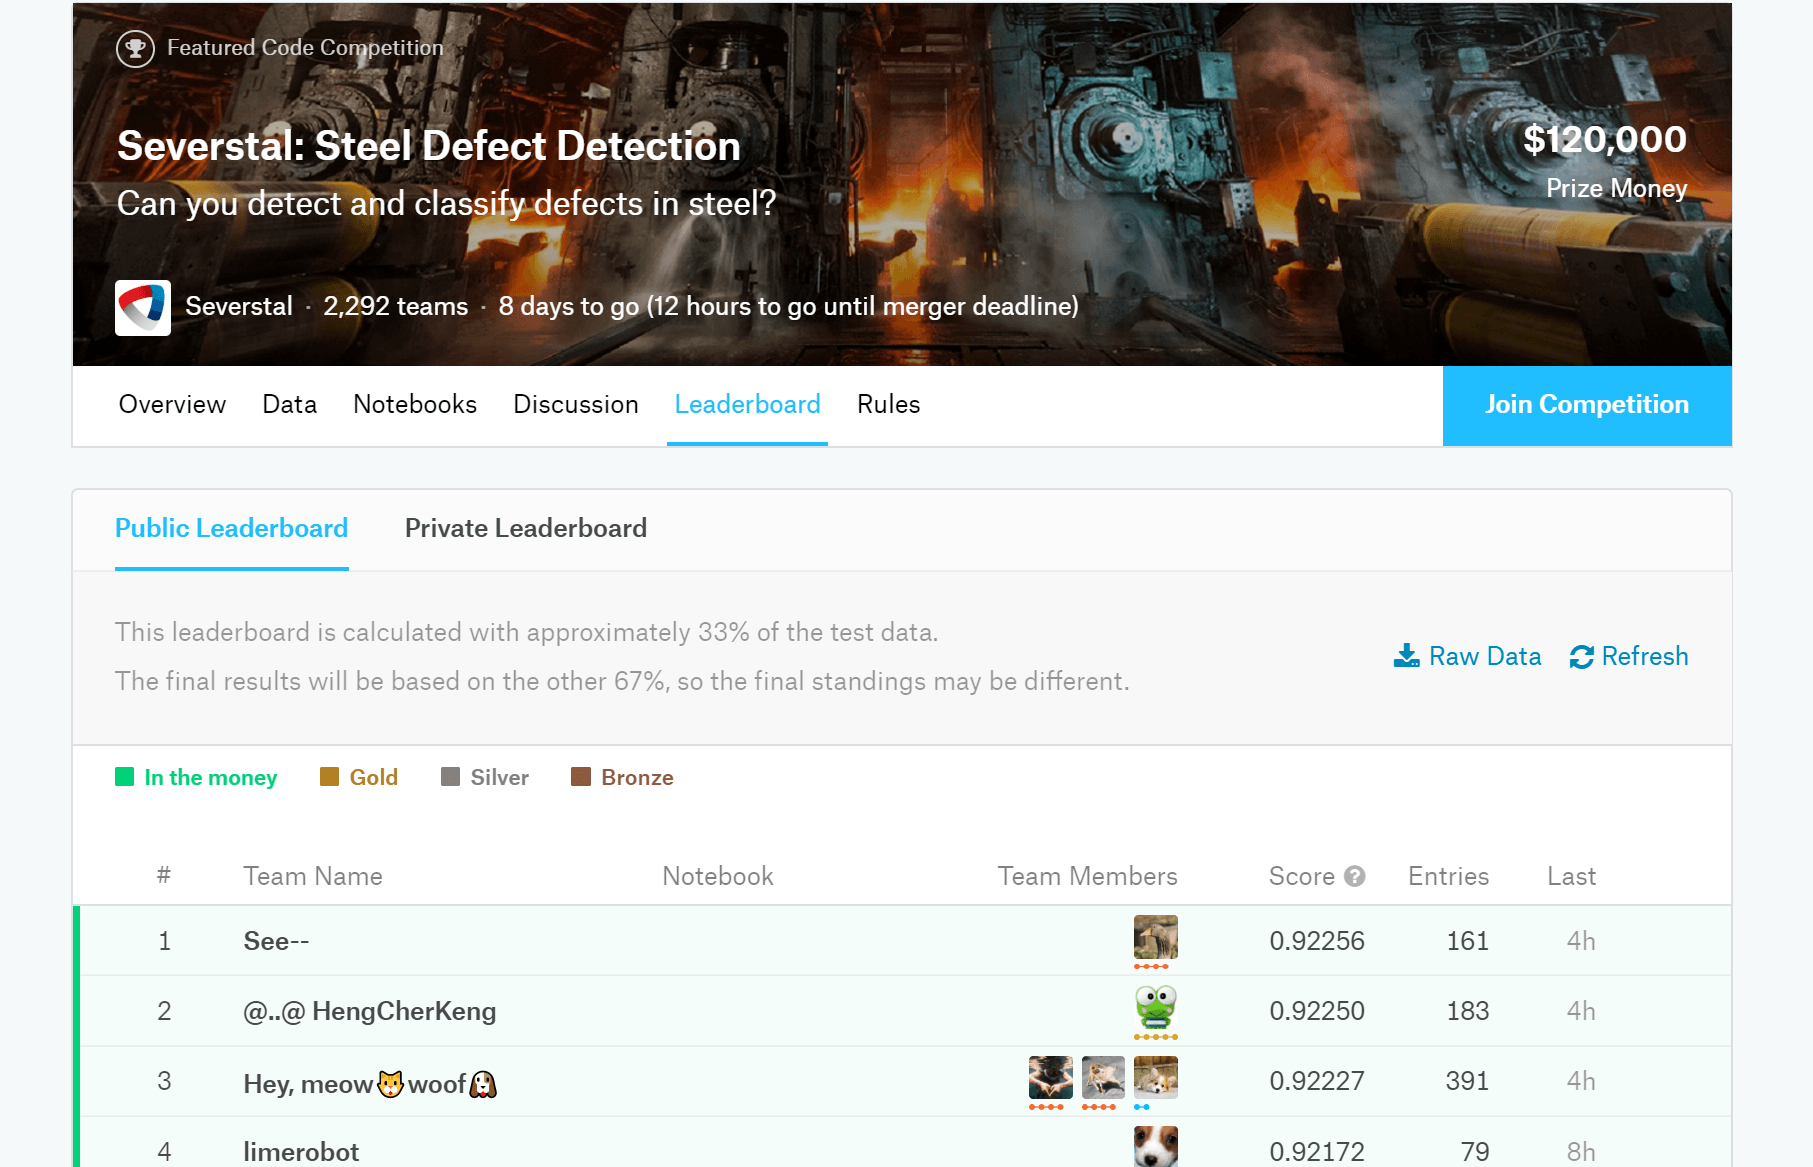This screenshot has height=1167, width=1813.
Task: Click the $120,000 prize amount
Action: click(1605, 140)
